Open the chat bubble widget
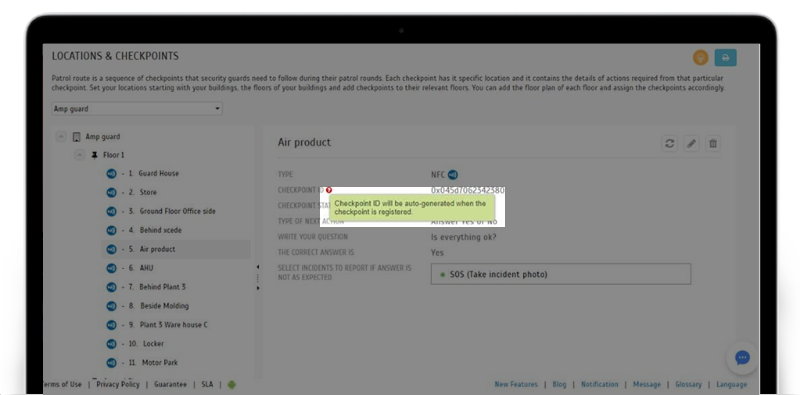This screenshot has height=395, width=800. 742,358
